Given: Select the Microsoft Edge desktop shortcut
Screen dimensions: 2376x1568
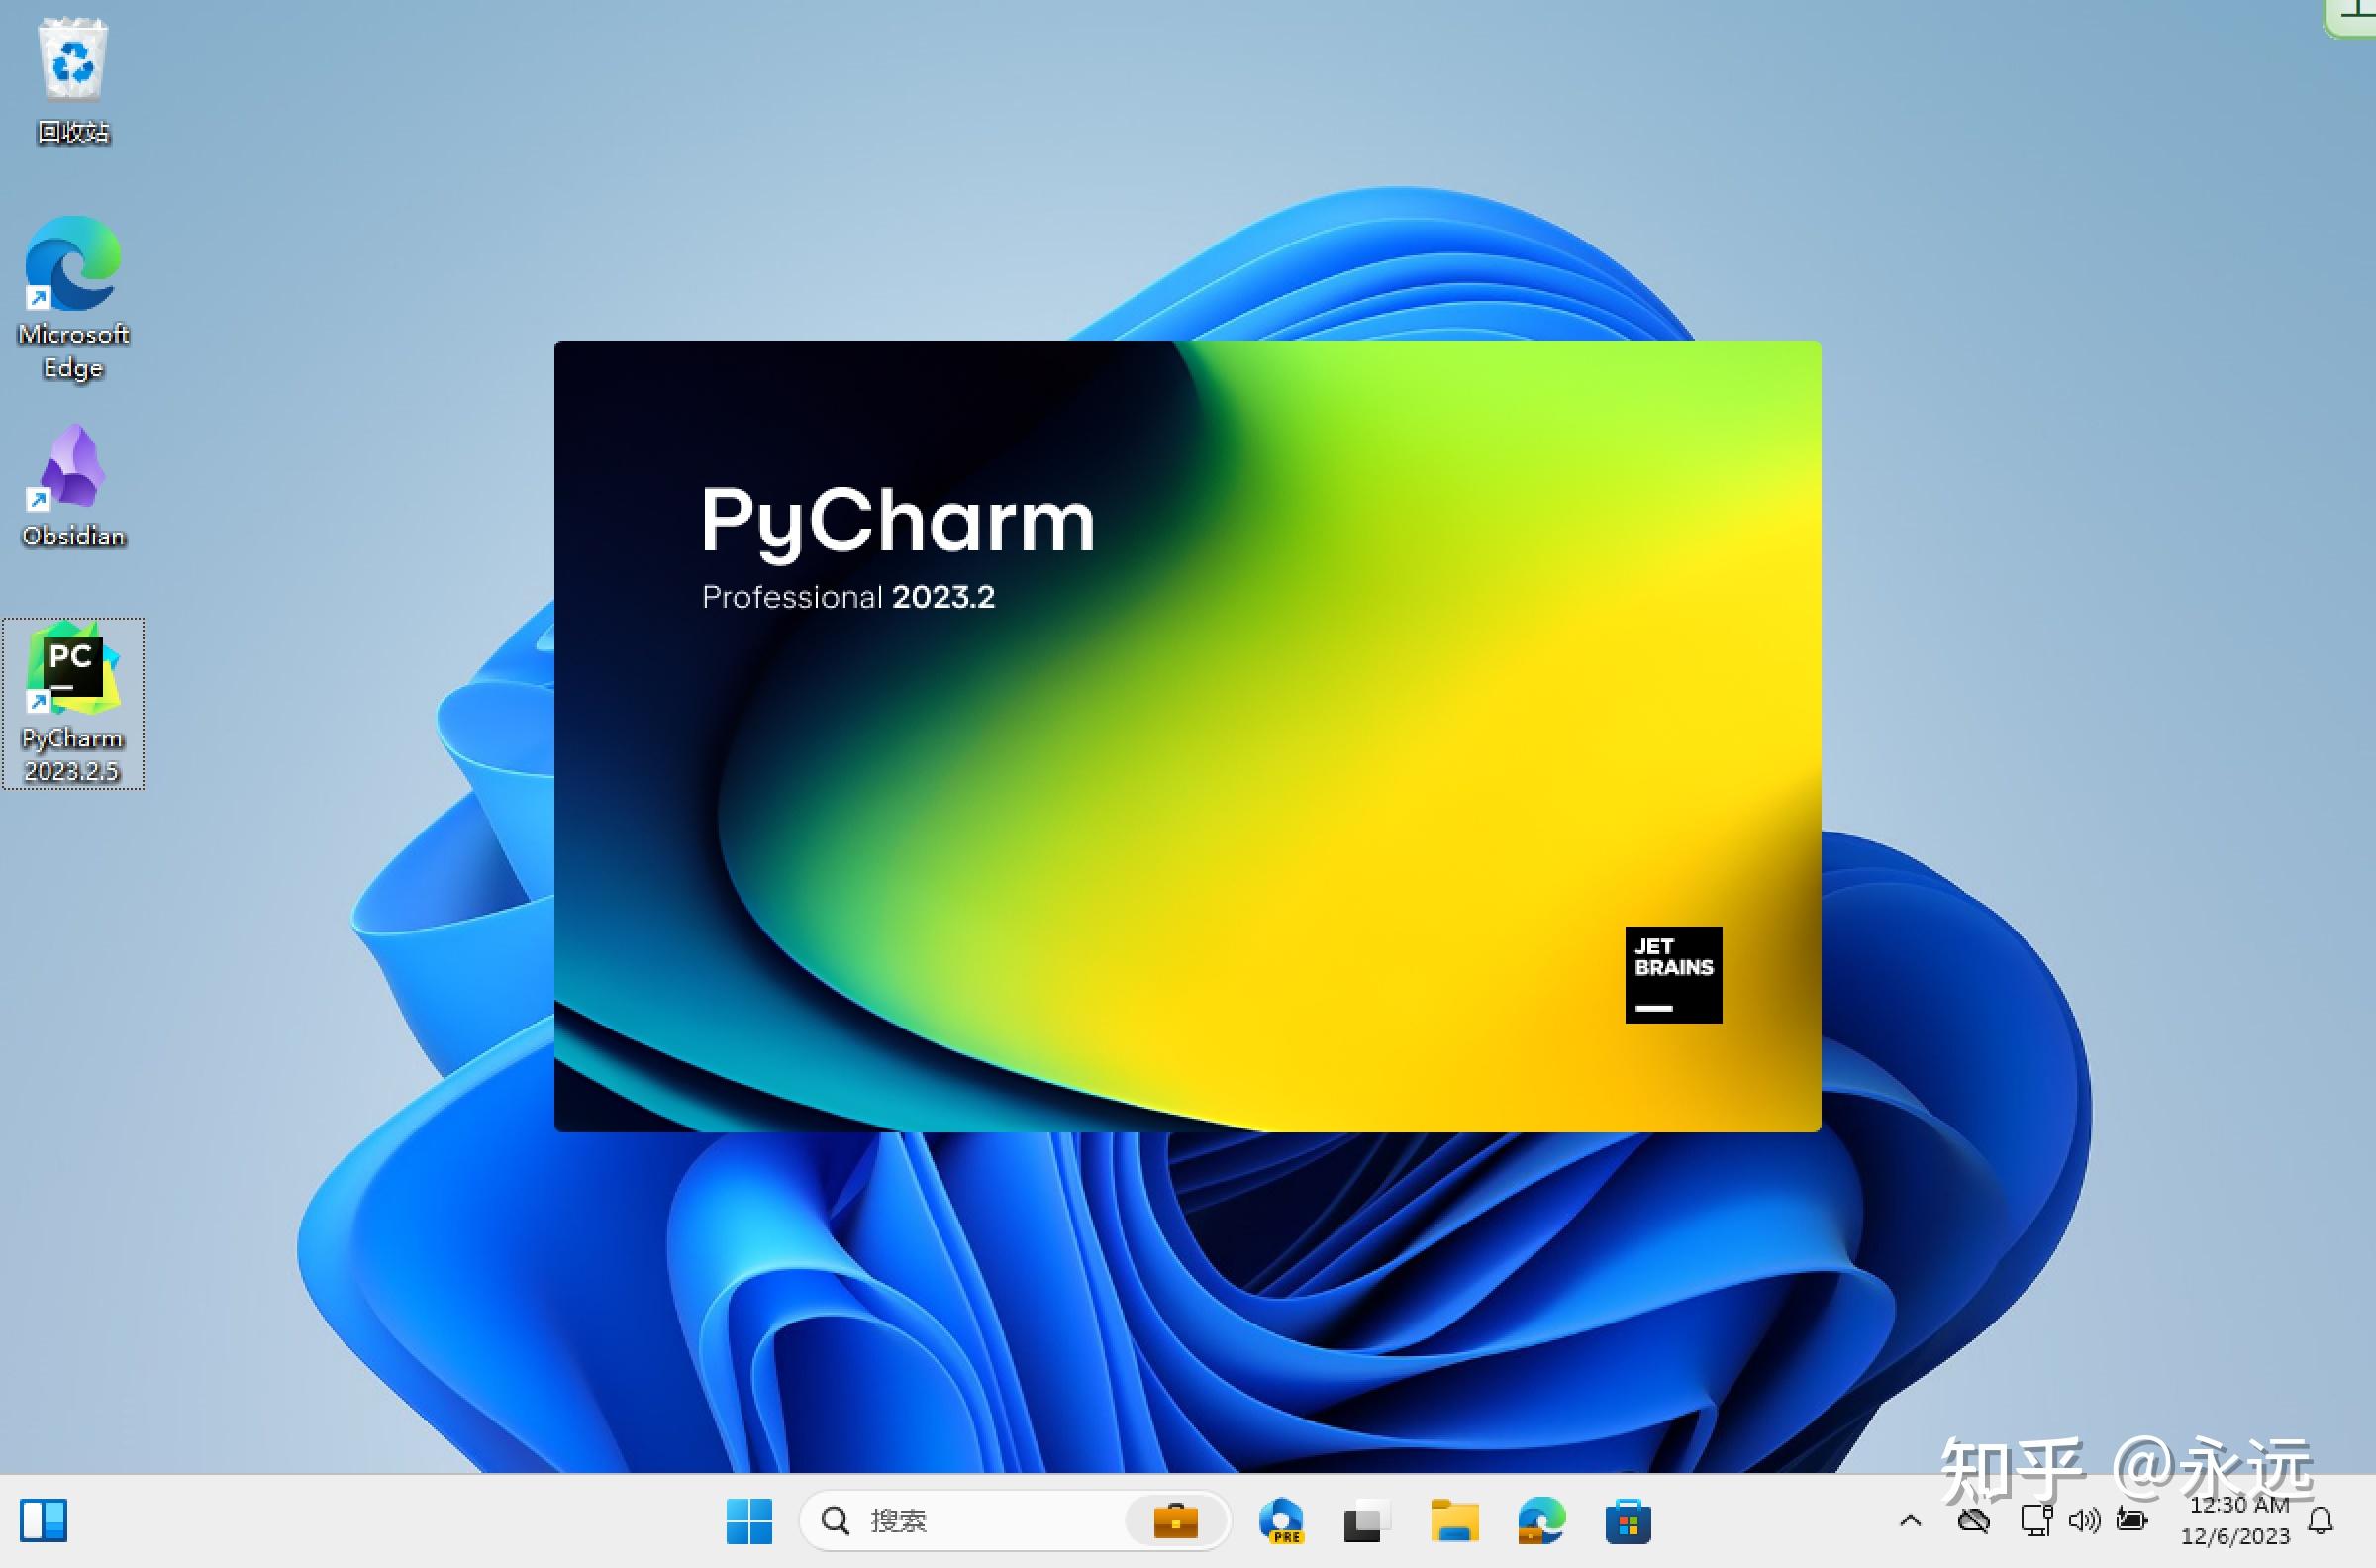Looking at the screenshot, I should 73,298.
